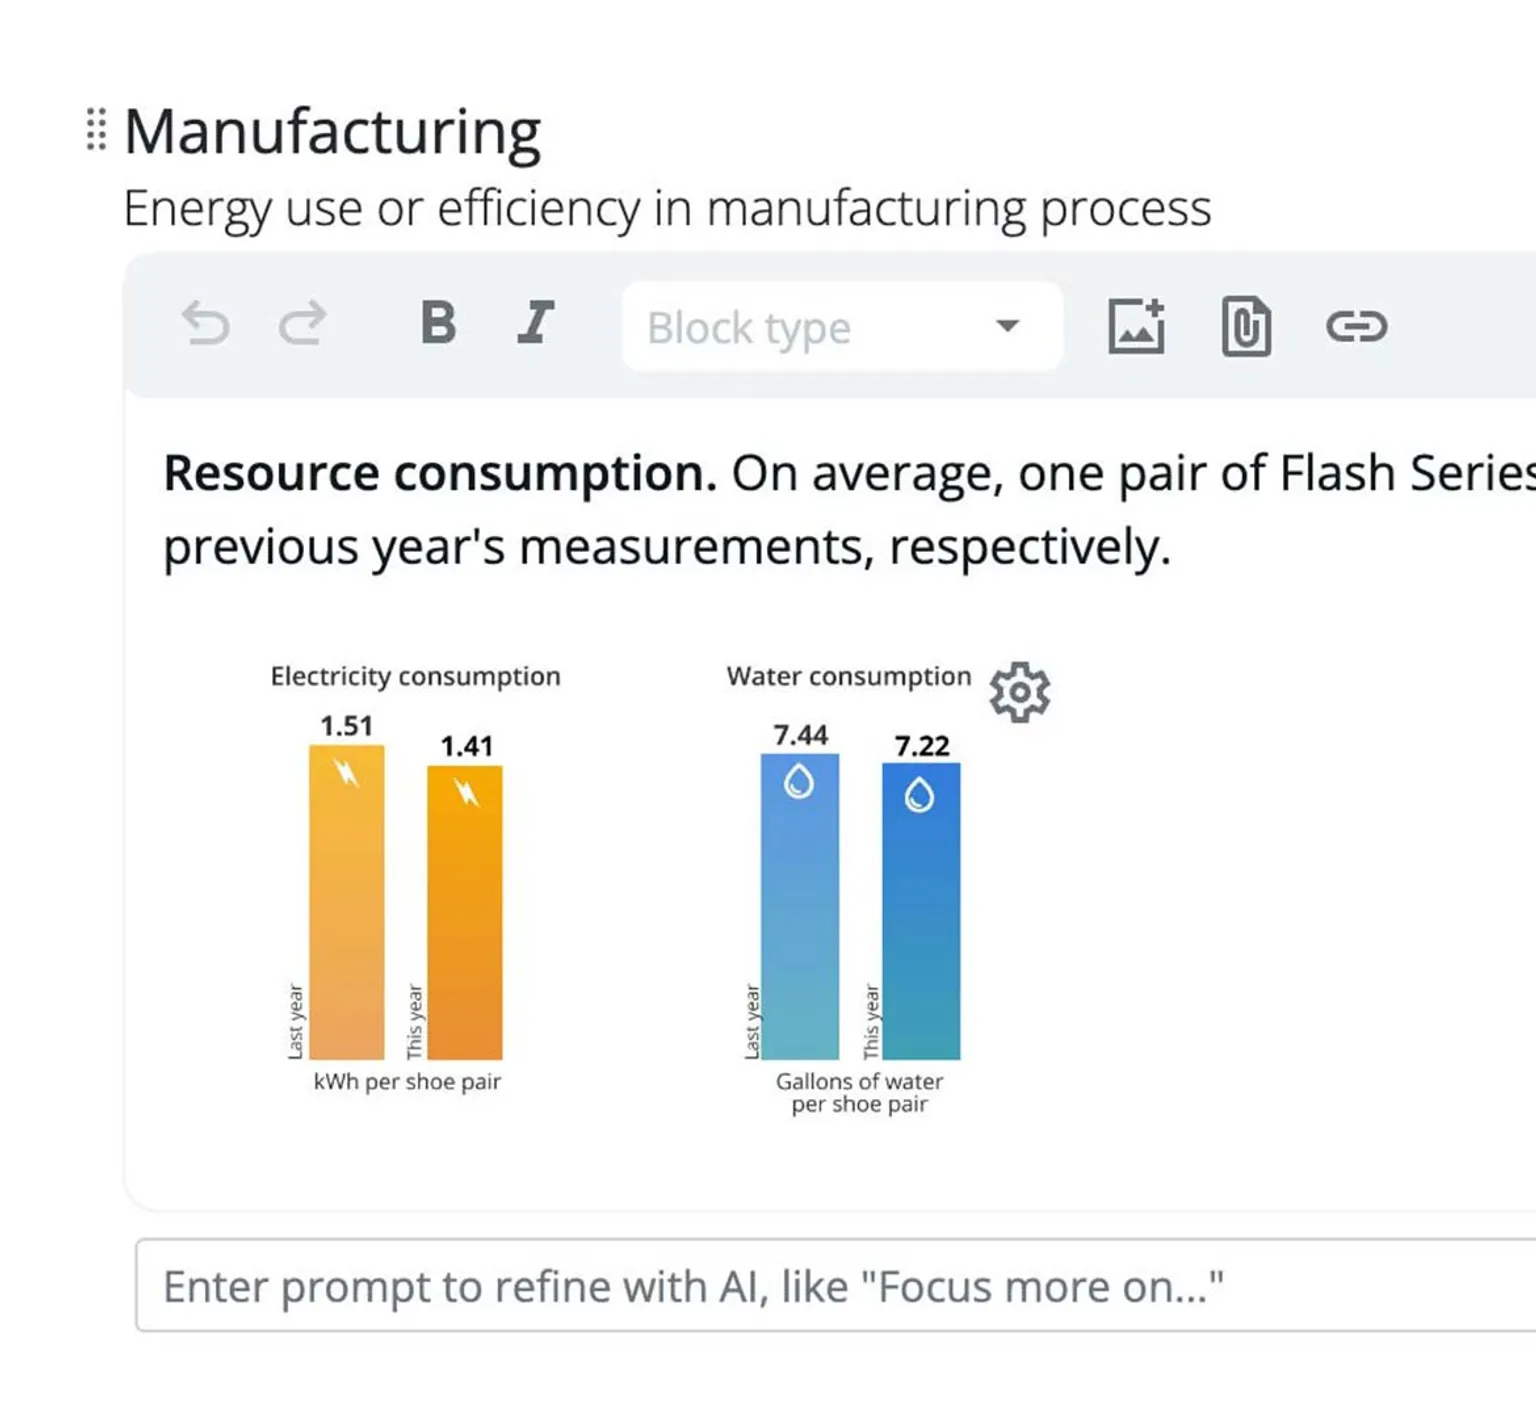Screen dimensions: 1536x1405
Task: Insert a hyperlink with the chain icon
Action: click(1356, 326)
